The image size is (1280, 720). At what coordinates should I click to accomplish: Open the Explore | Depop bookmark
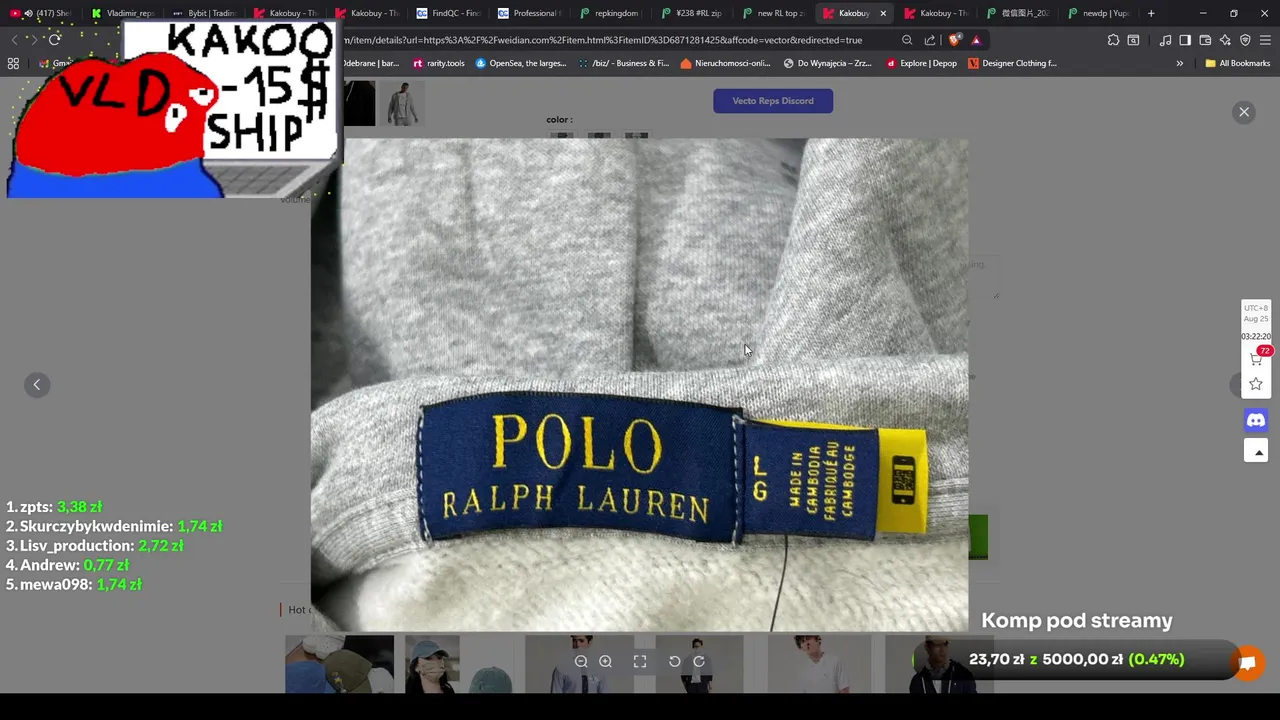921,63
